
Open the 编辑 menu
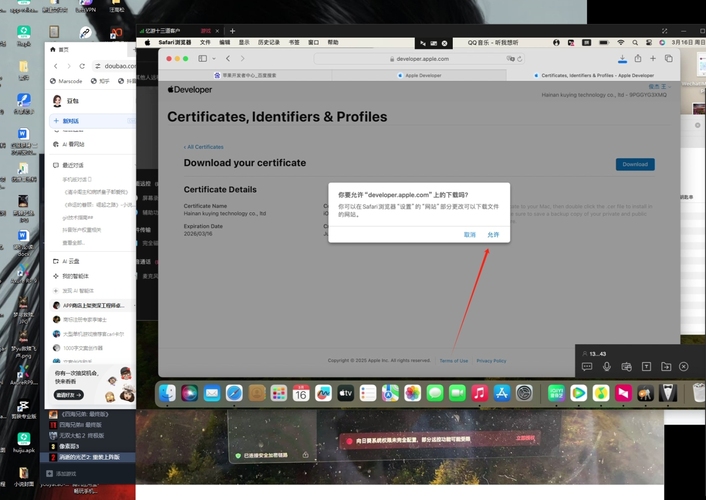(x=225, y=42)
